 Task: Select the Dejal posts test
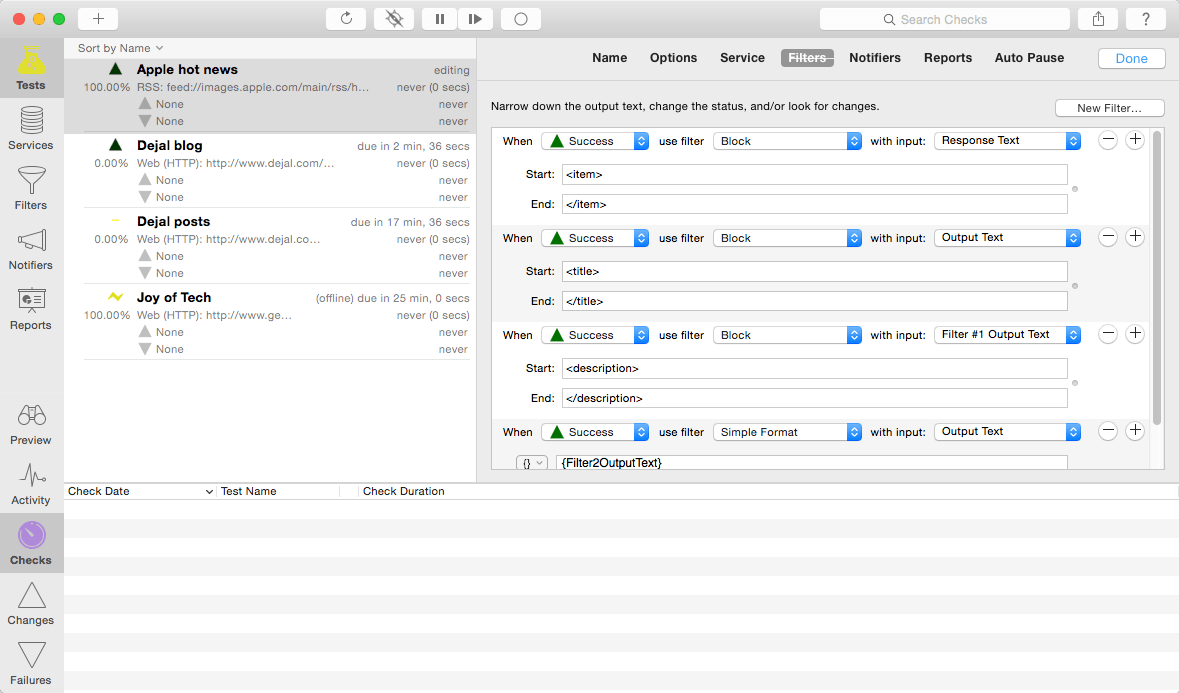point(271,247)
